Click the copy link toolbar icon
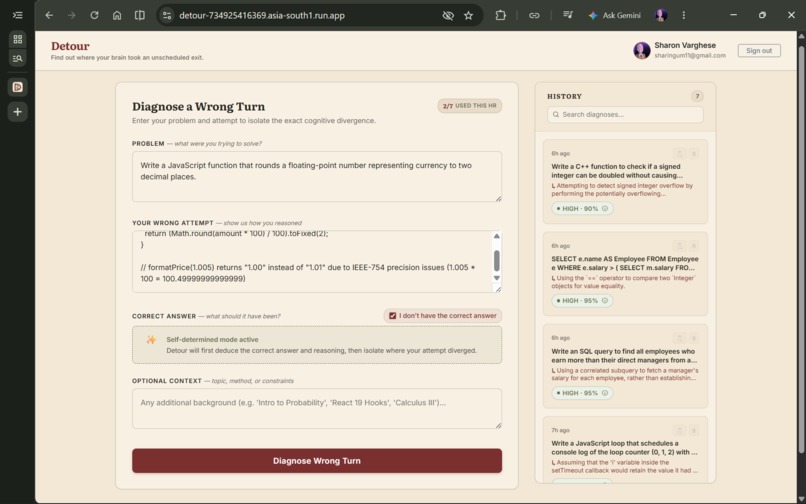The image size is (806, 504). click(x=534, y=15)
